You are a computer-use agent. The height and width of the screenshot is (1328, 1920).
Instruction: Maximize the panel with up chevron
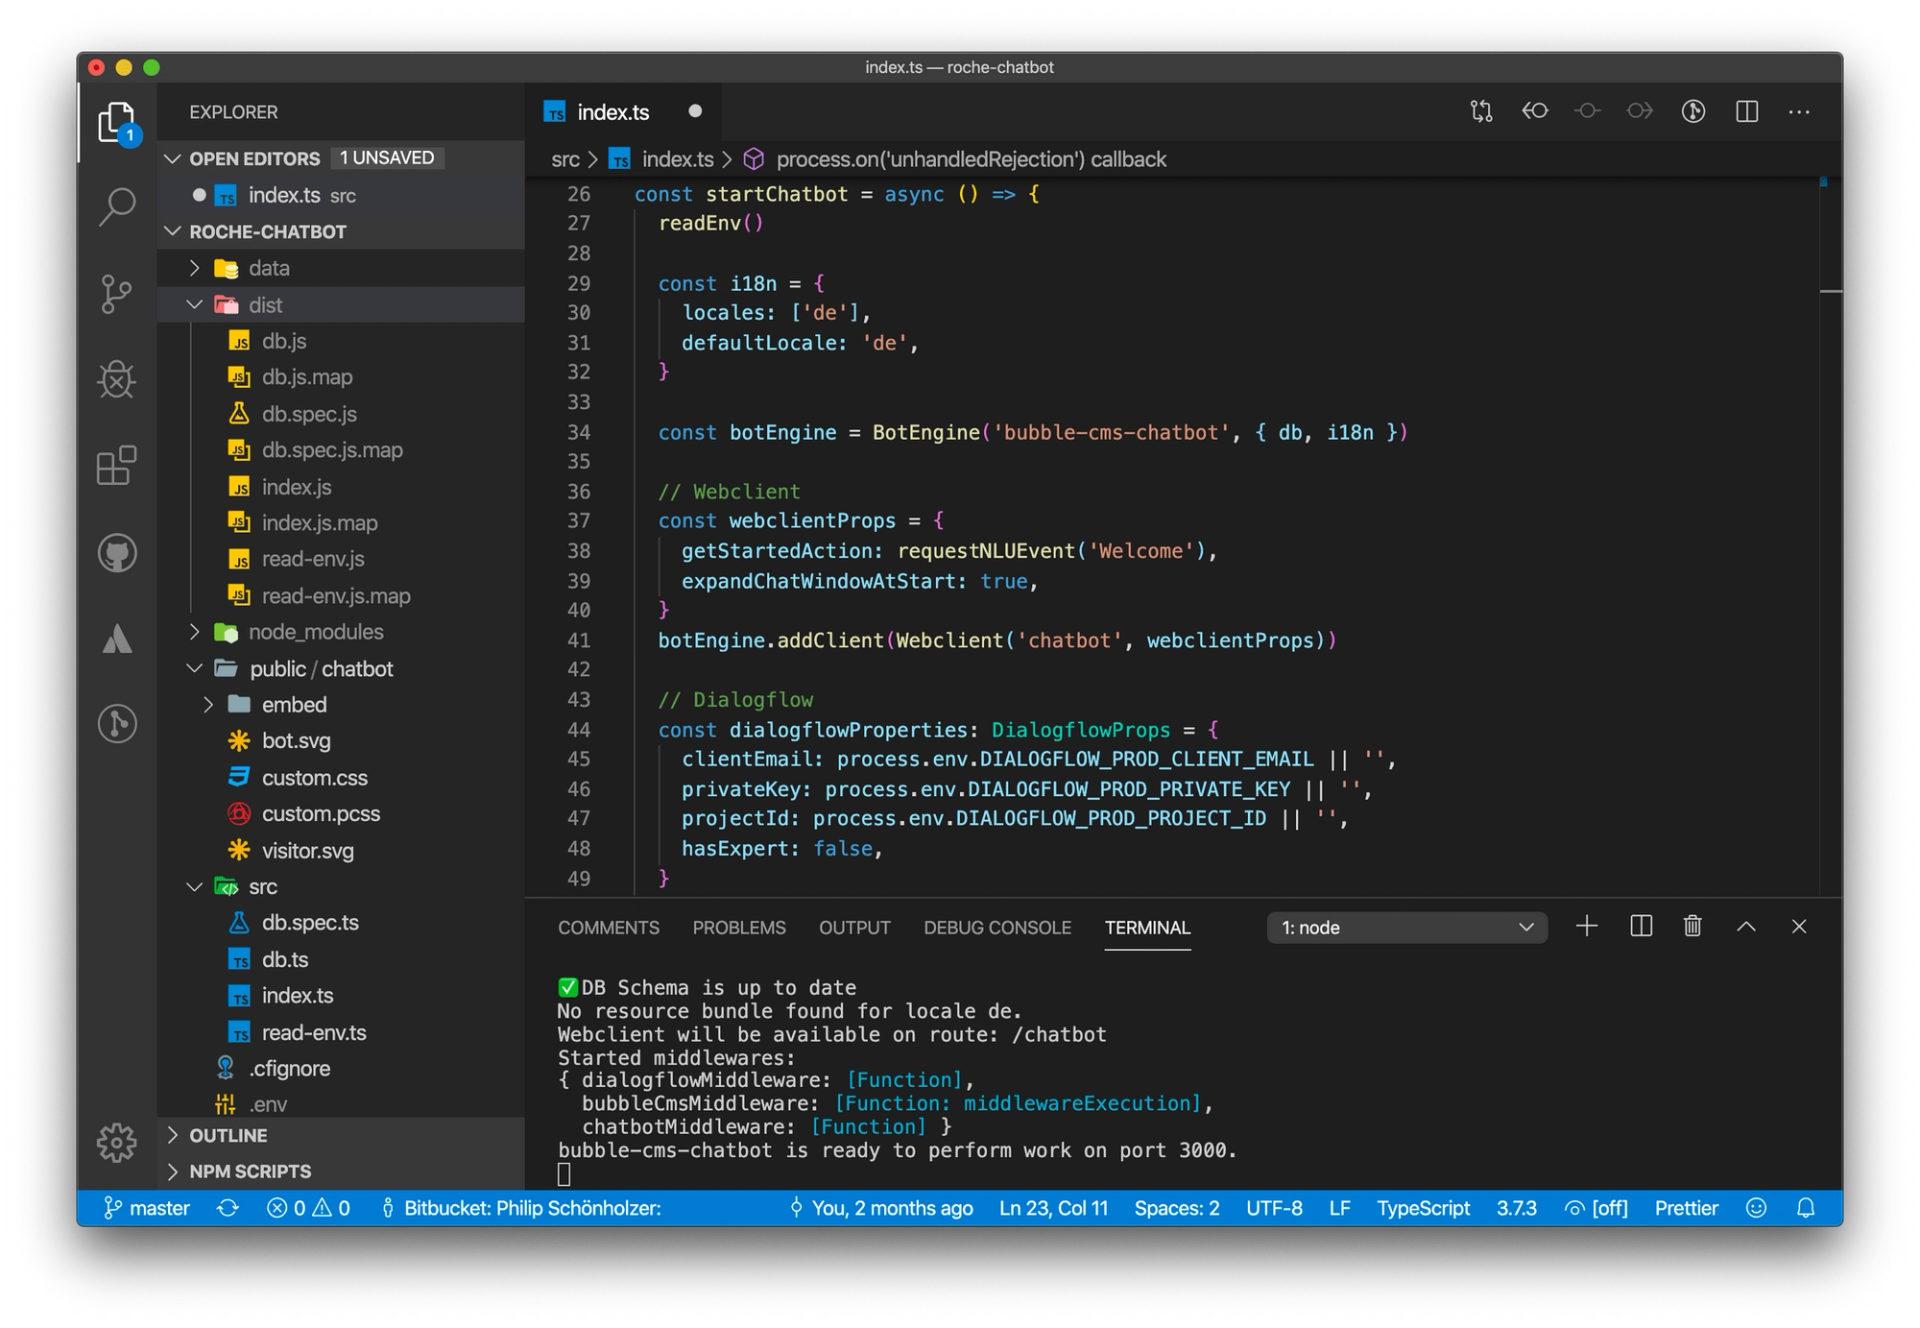[1746, 927]
